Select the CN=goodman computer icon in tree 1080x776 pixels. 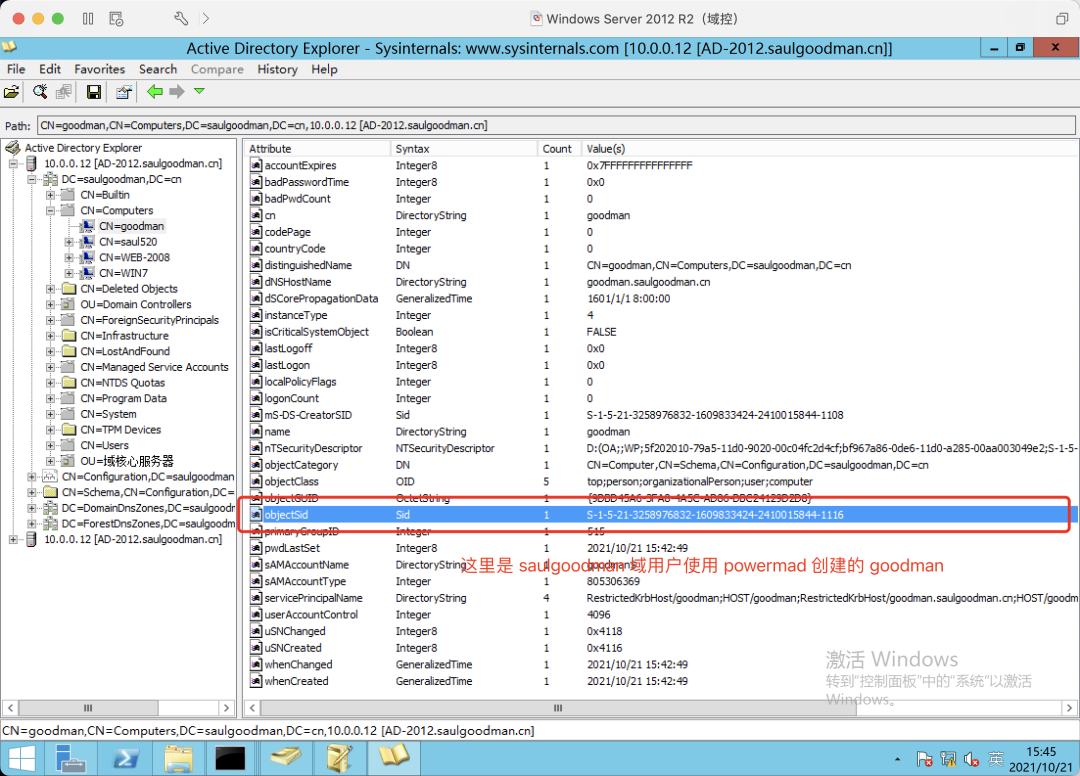point(87,226)
